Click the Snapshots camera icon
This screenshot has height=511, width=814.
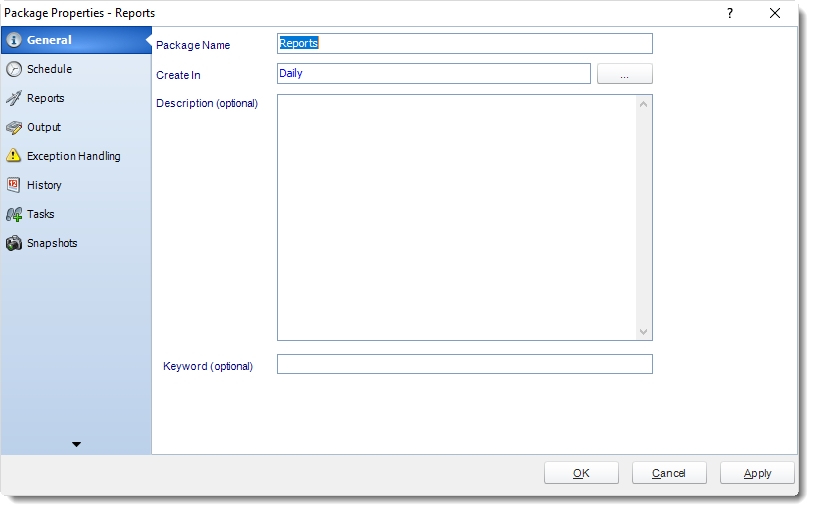tap(14, 243)
